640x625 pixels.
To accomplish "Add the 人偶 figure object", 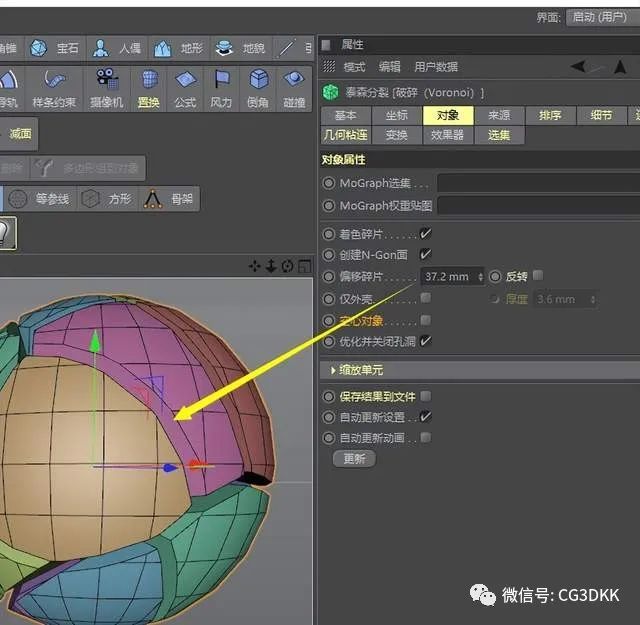I will click(x=117, y=49).
